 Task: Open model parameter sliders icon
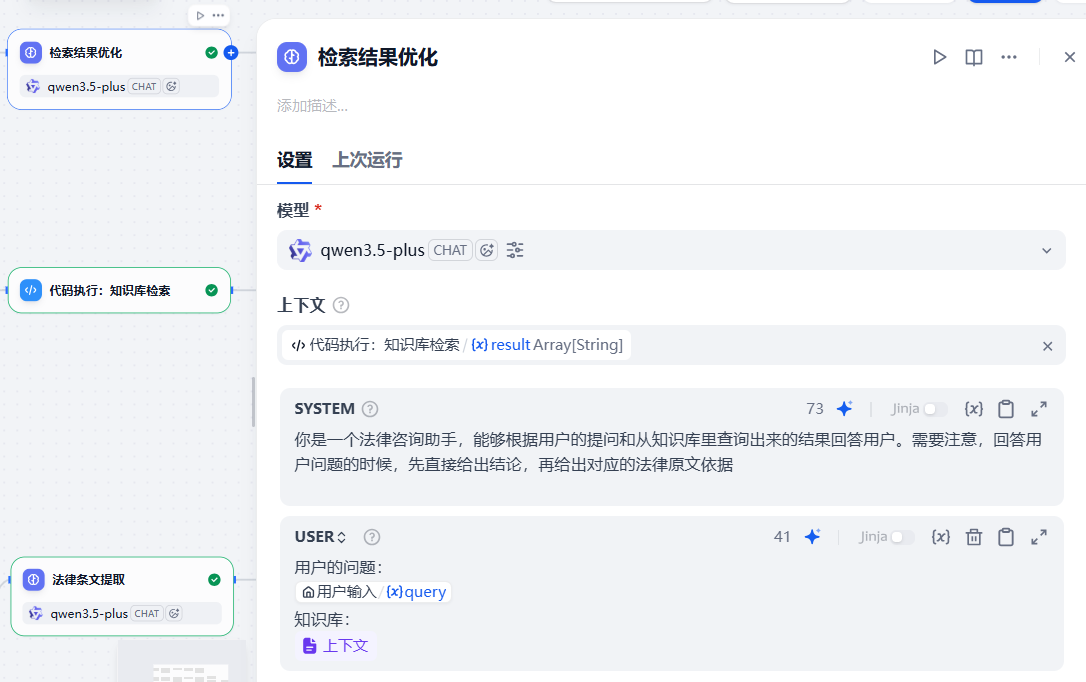point(515,250)
